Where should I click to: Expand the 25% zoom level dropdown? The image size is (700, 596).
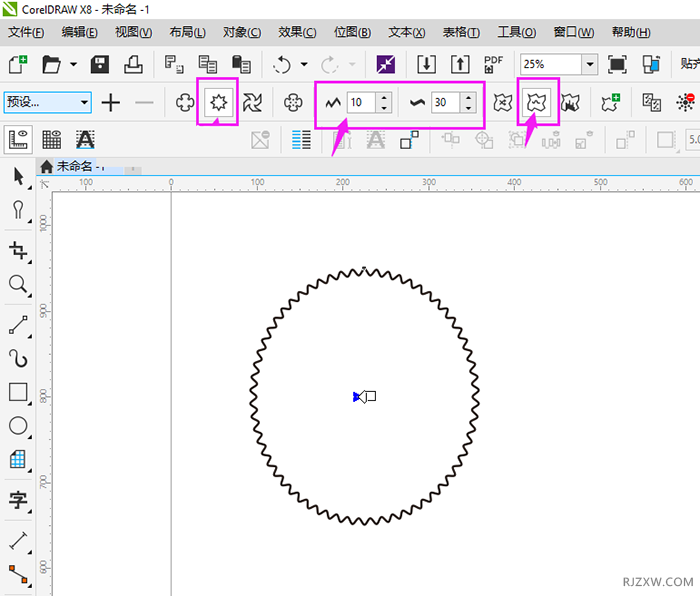tap(589, 65)
